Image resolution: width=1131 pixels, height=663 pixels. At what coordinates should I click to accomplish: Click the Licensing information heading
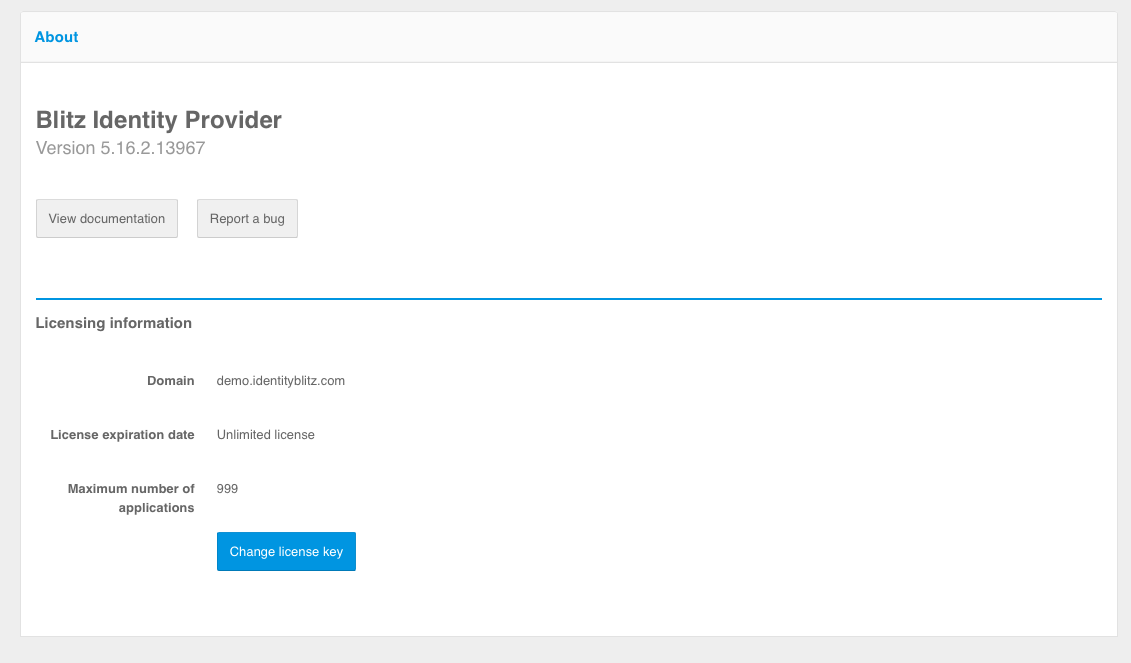[x=114, y=323]
